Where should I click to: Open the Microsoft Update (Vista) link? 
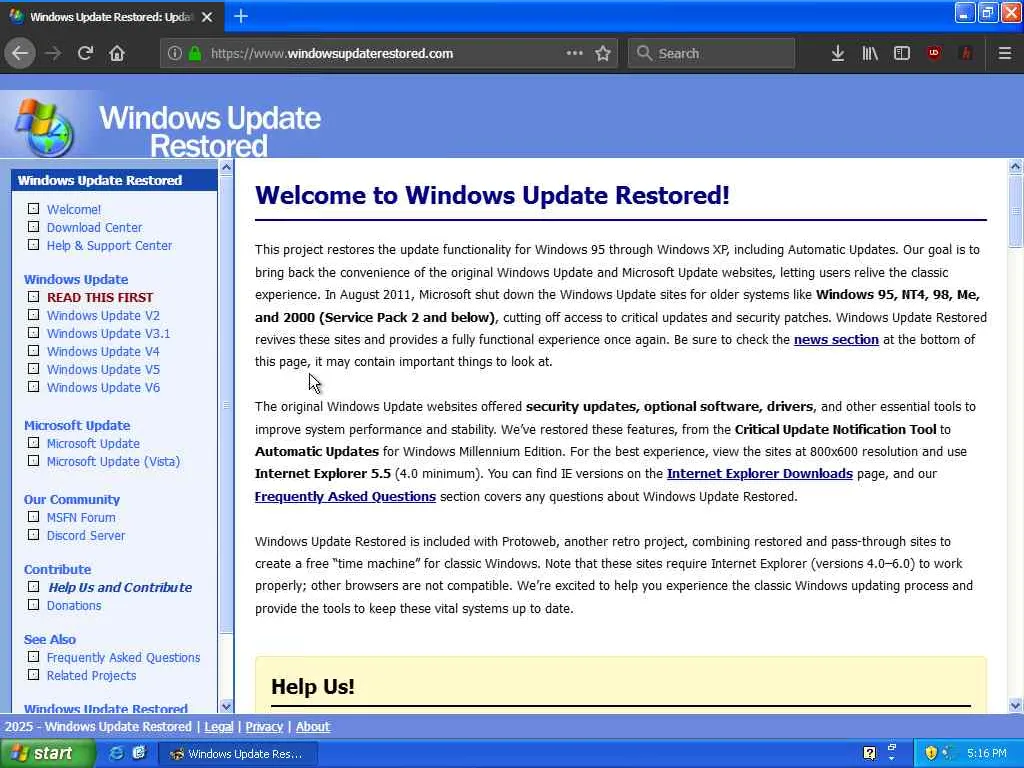(x=113, y=461)
